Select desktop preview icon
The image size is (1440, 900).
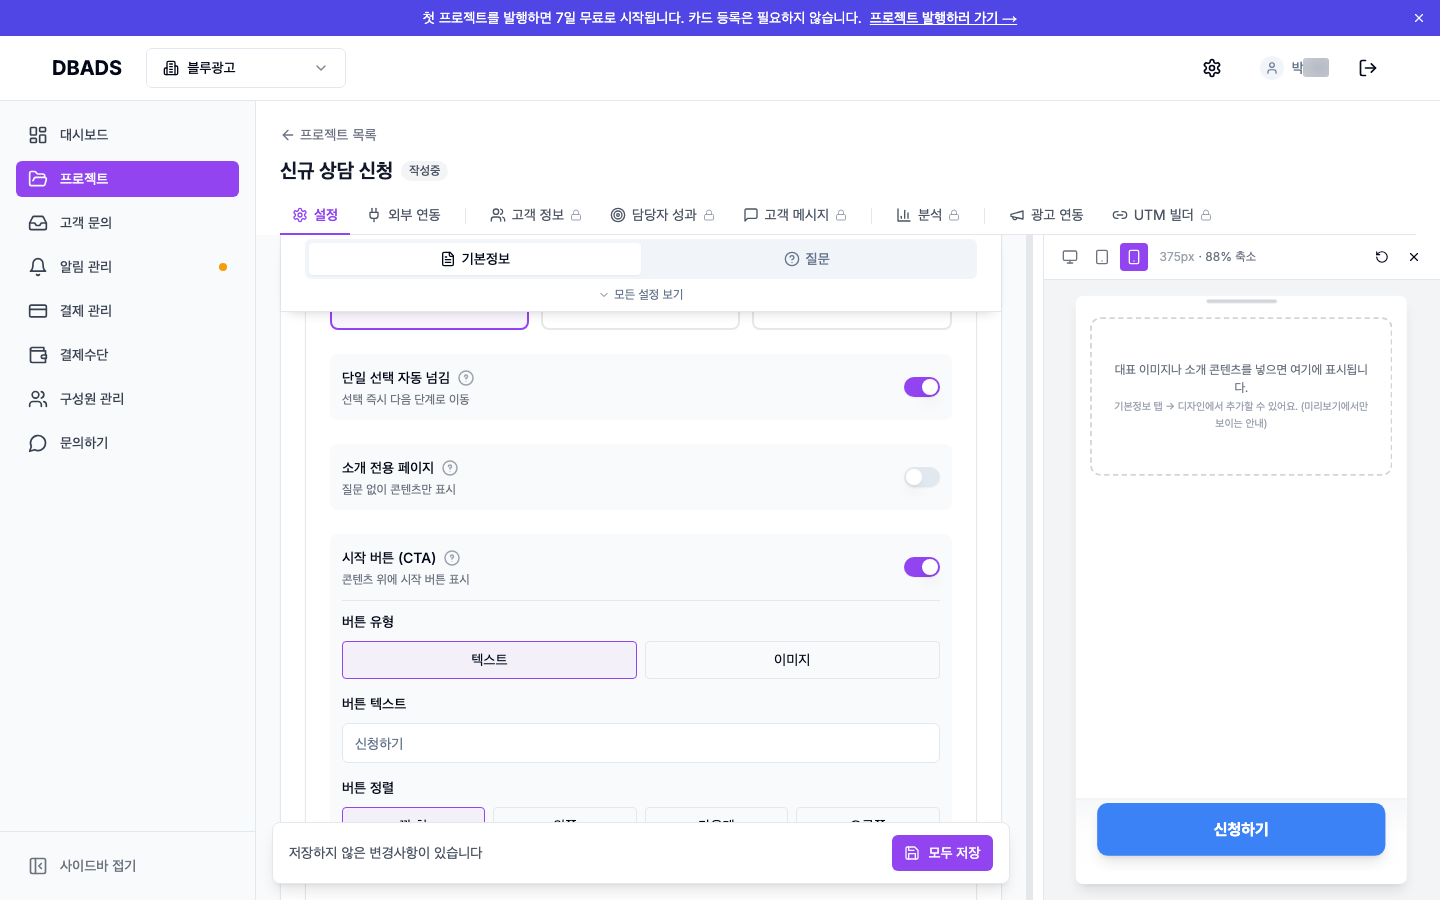(x=1070, y=257)
